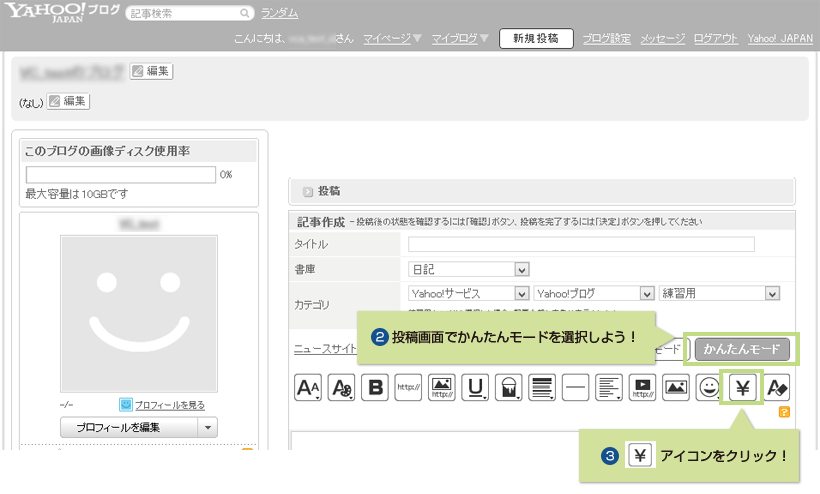Insert image by URL icon

coord(441,387)
